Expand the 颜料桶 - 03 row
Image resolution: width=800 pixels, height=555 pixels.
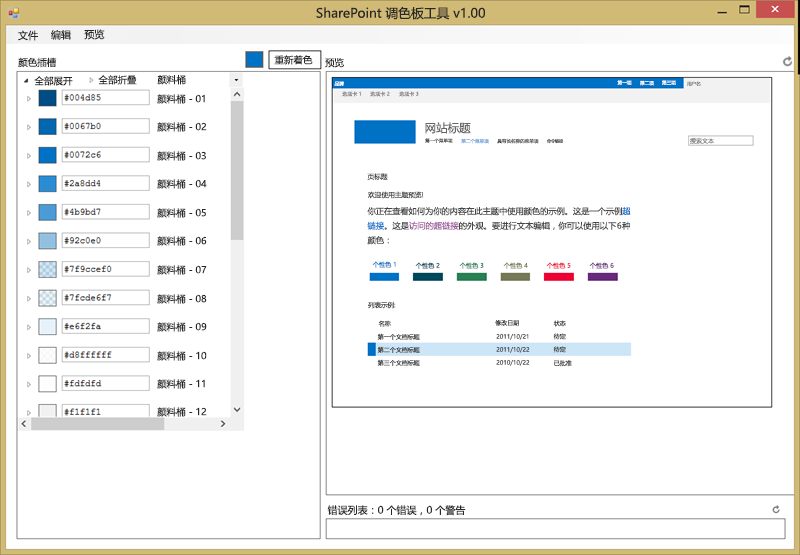(x=29, y=156)
